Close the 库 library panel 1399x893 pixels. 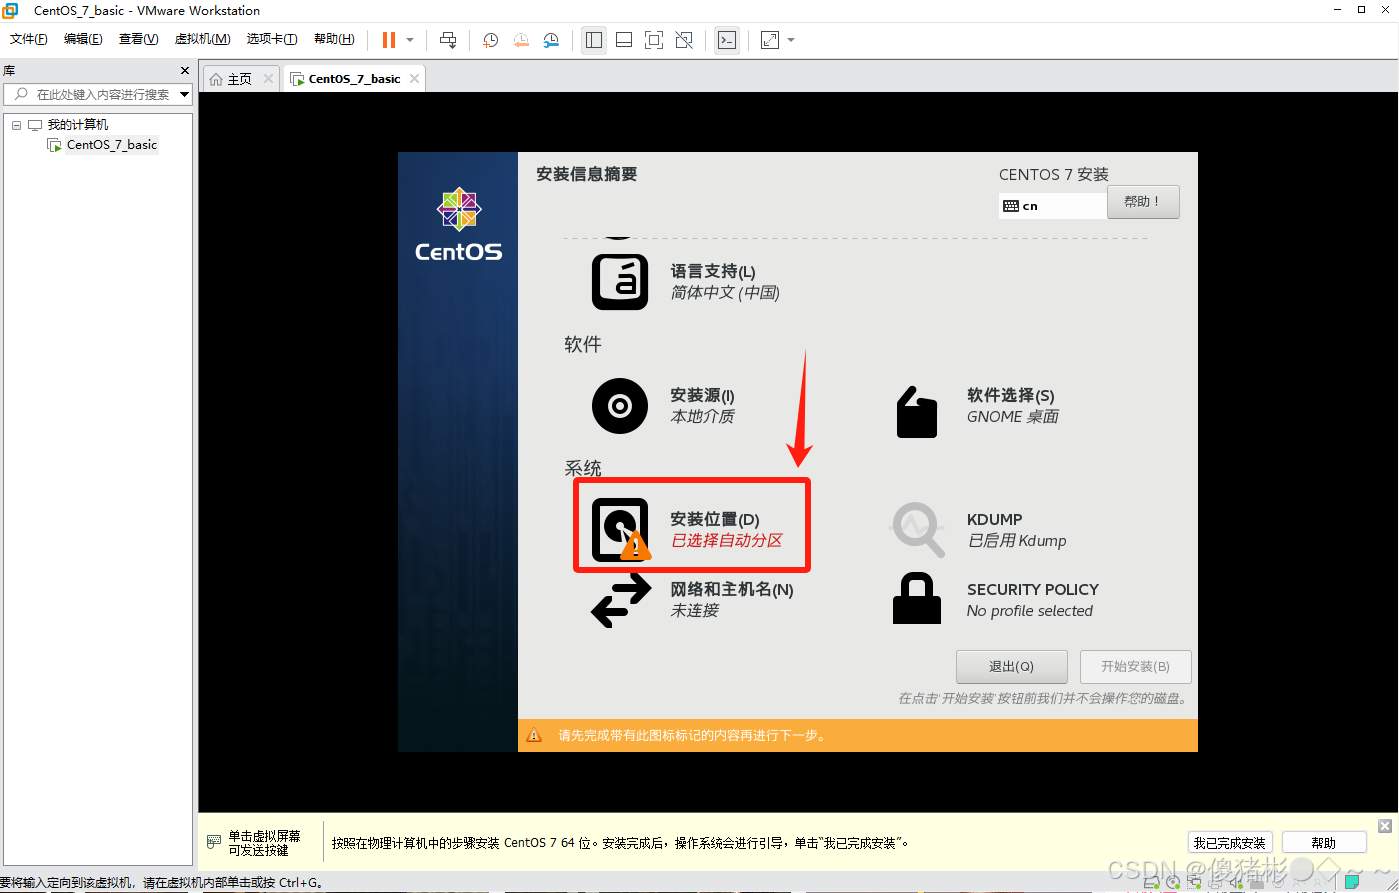pyautogui.click(x=184, y=70)
